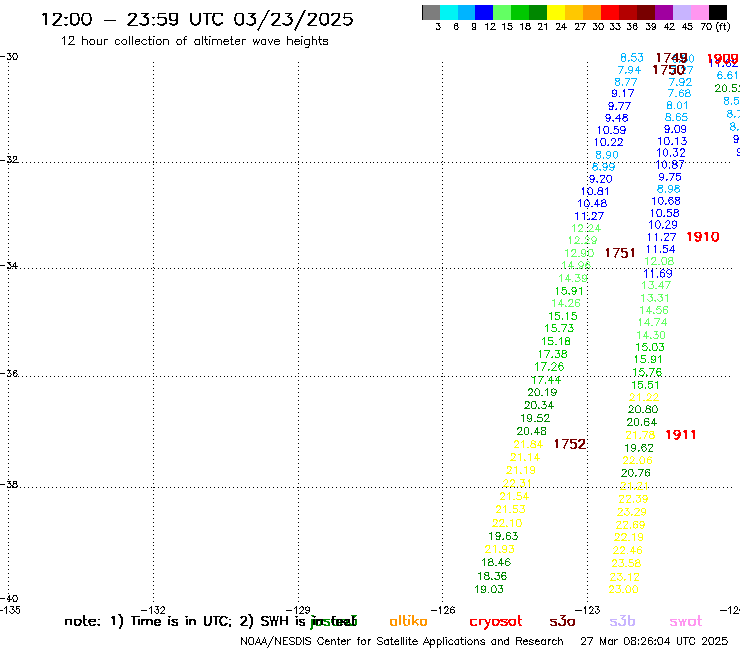Select the orange legend color swatch
Screen dimensions: 740x650
tap(592, 12)
